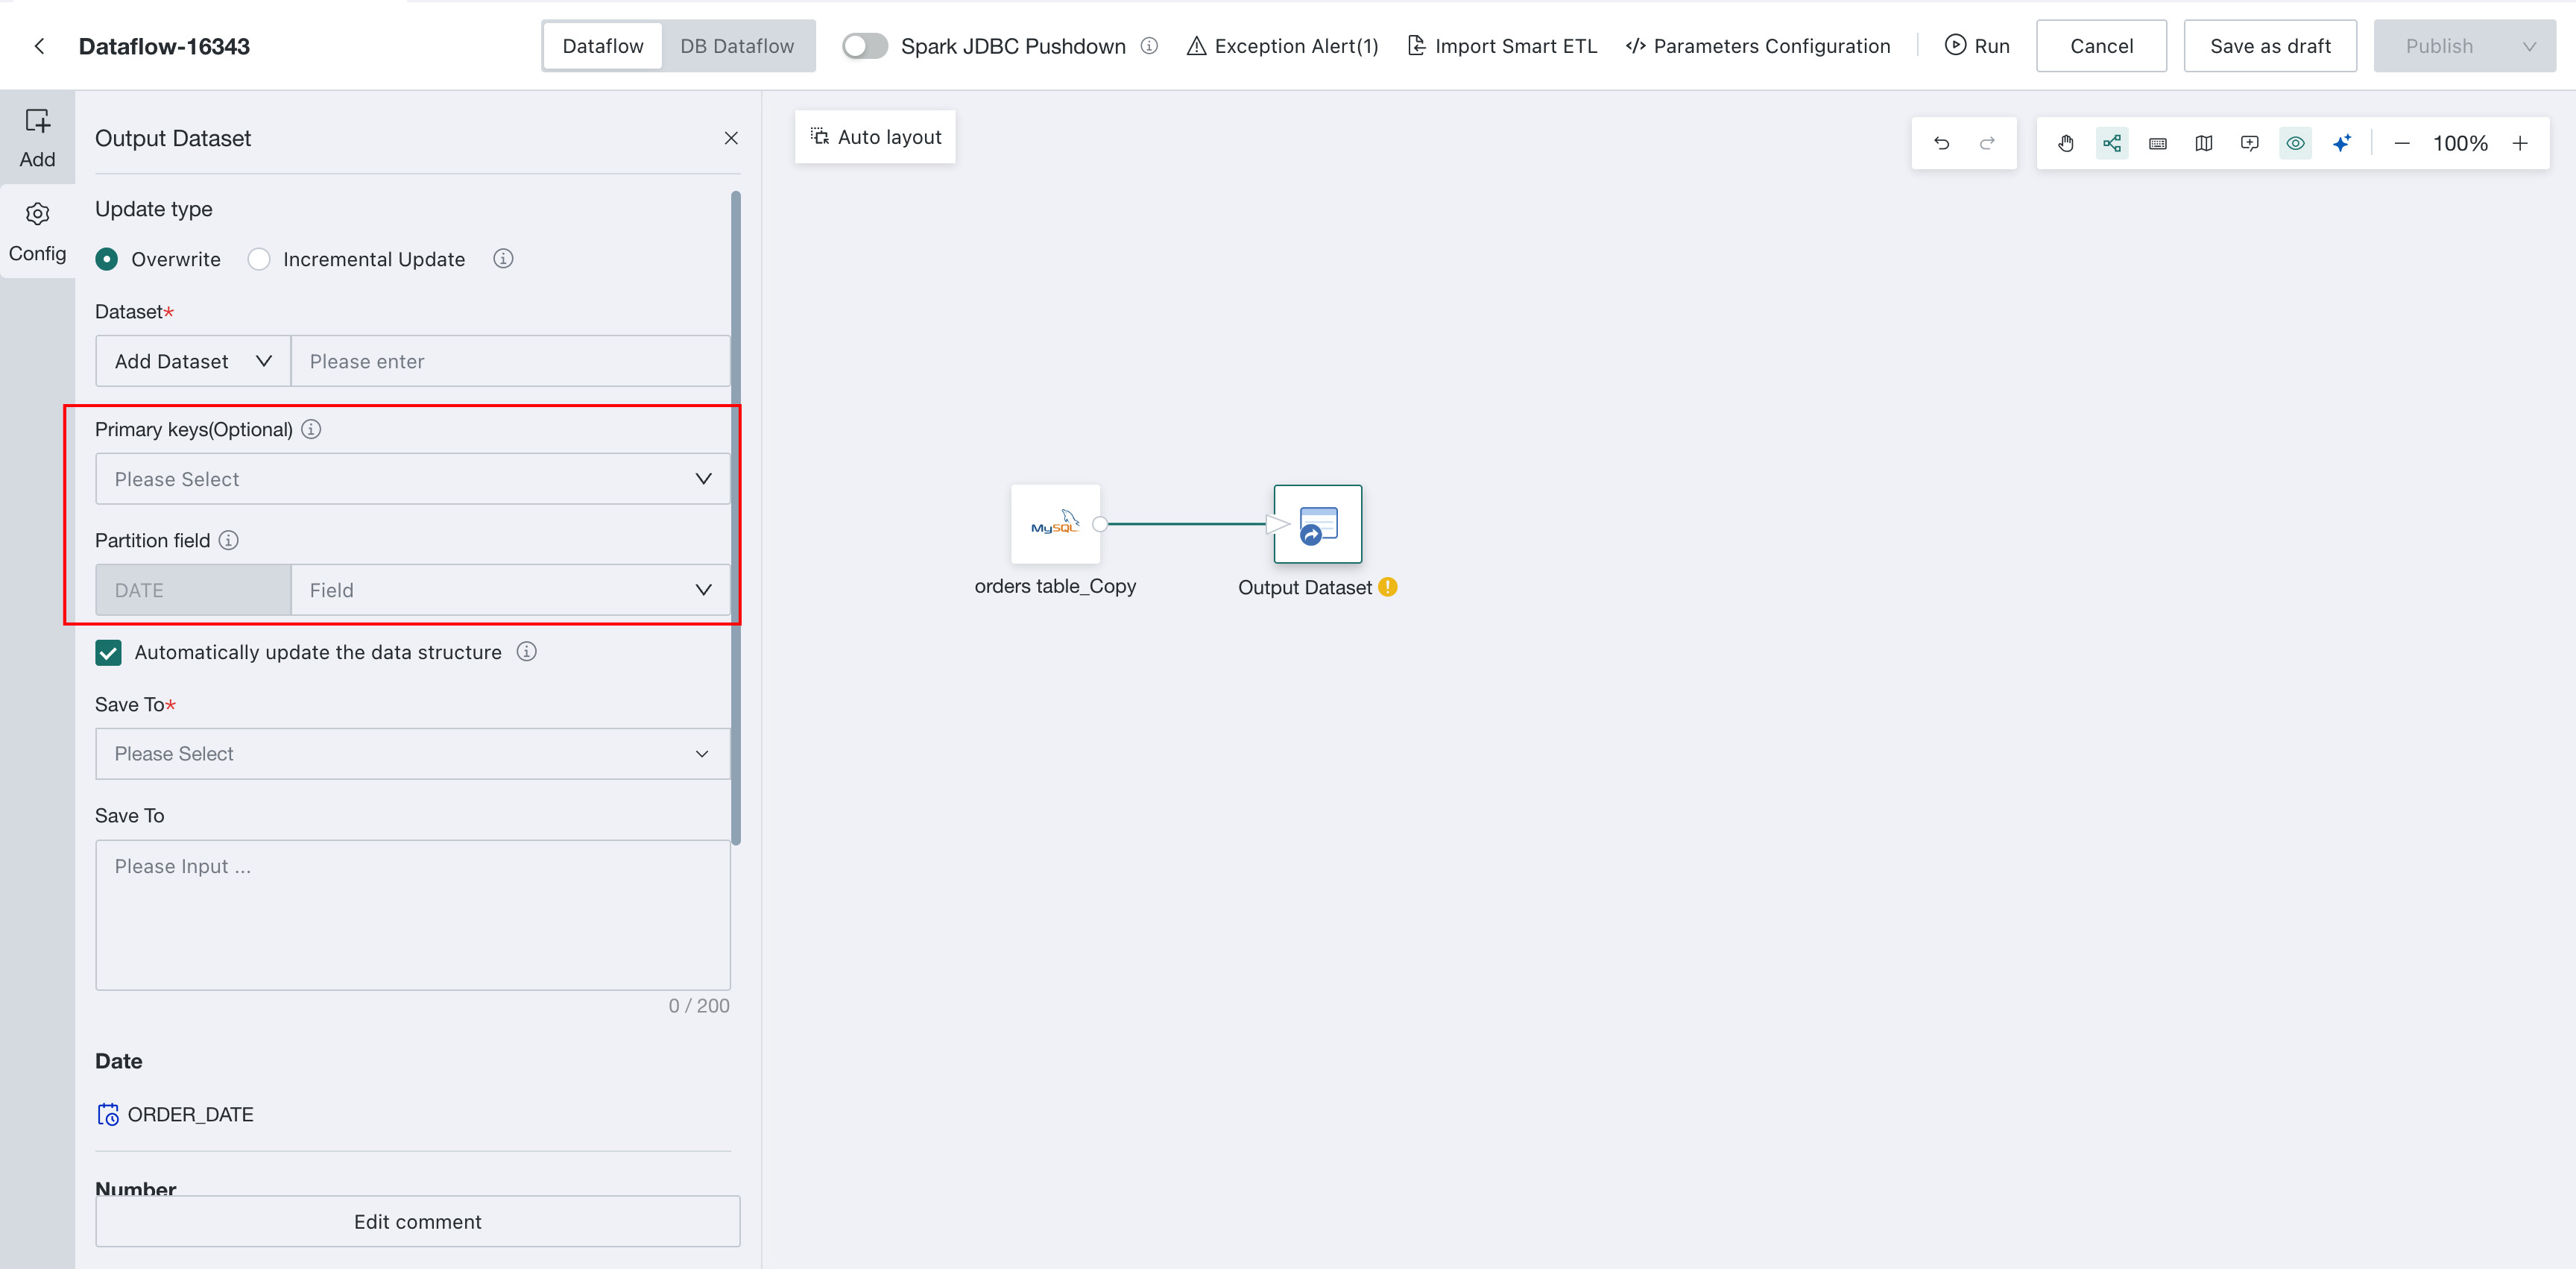The width and height of the screenshot is (2576, 1269).
Task: Click Import Smart ETL
Action: point(1502,46)
